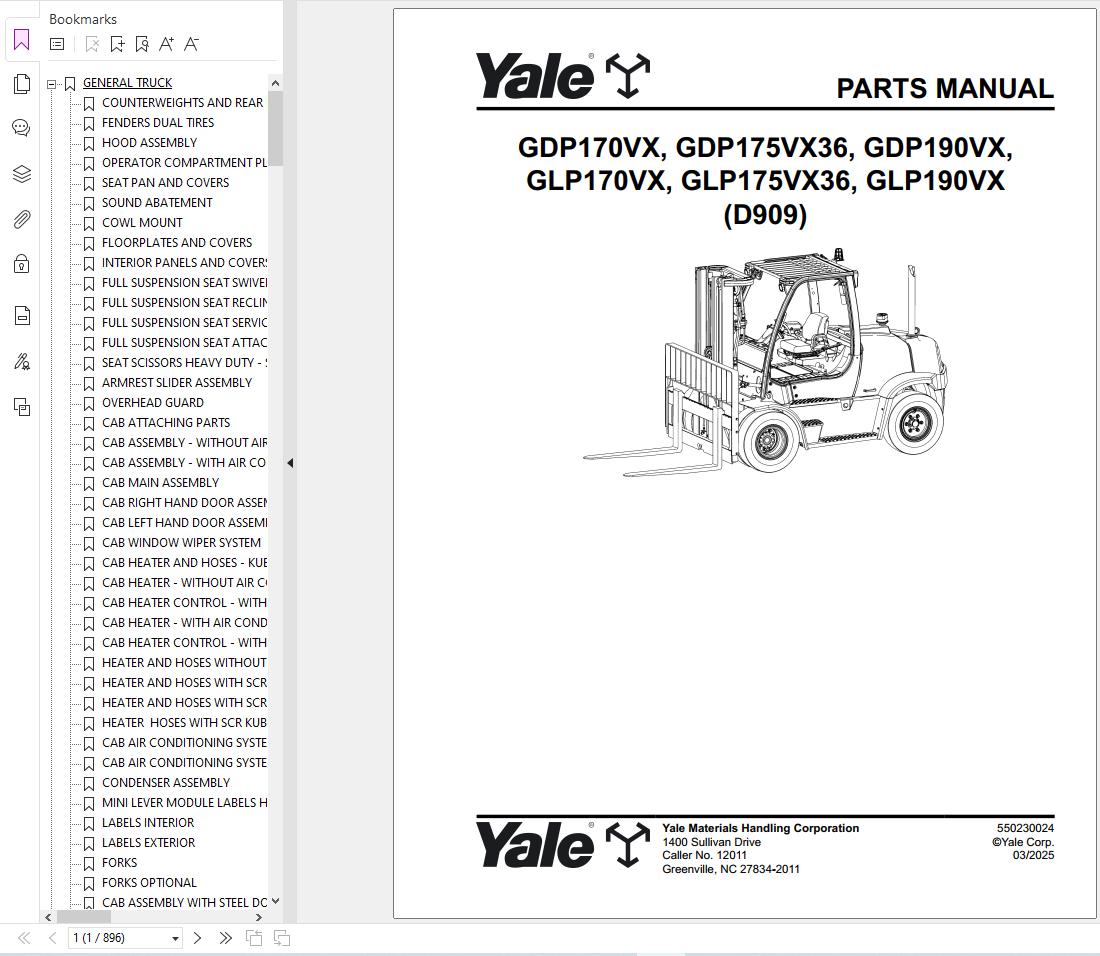
Task: Open the Comments panel
Action: 21,127
